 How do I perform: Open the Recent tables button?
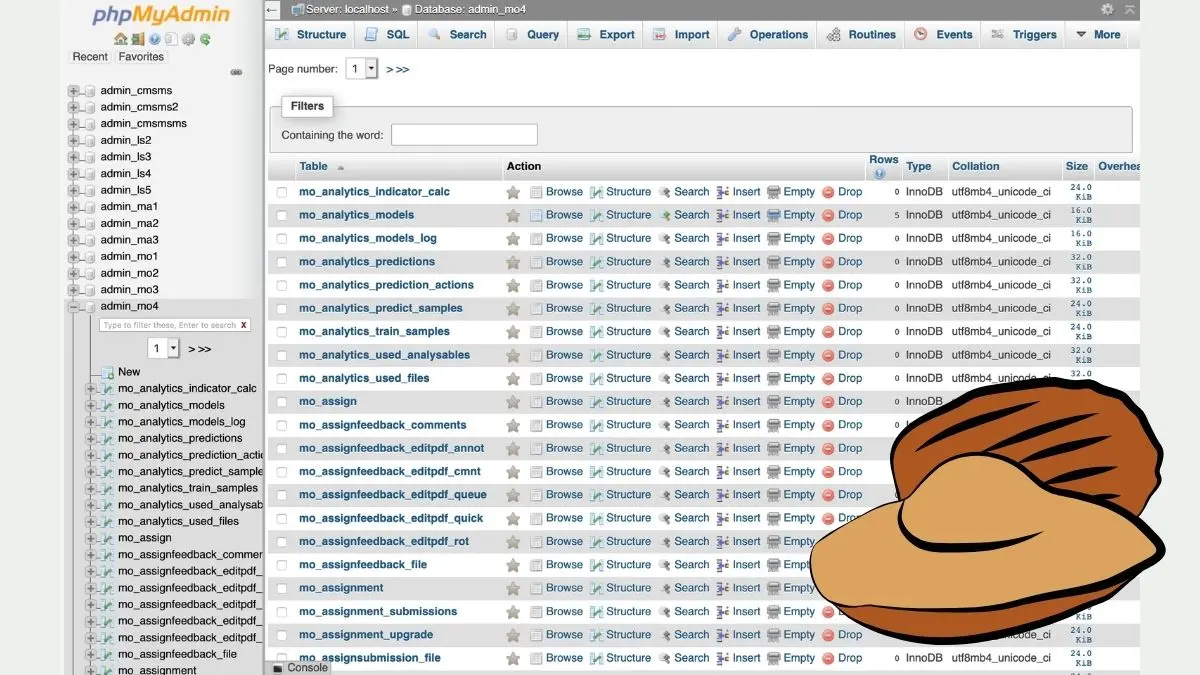click(90, 57)
